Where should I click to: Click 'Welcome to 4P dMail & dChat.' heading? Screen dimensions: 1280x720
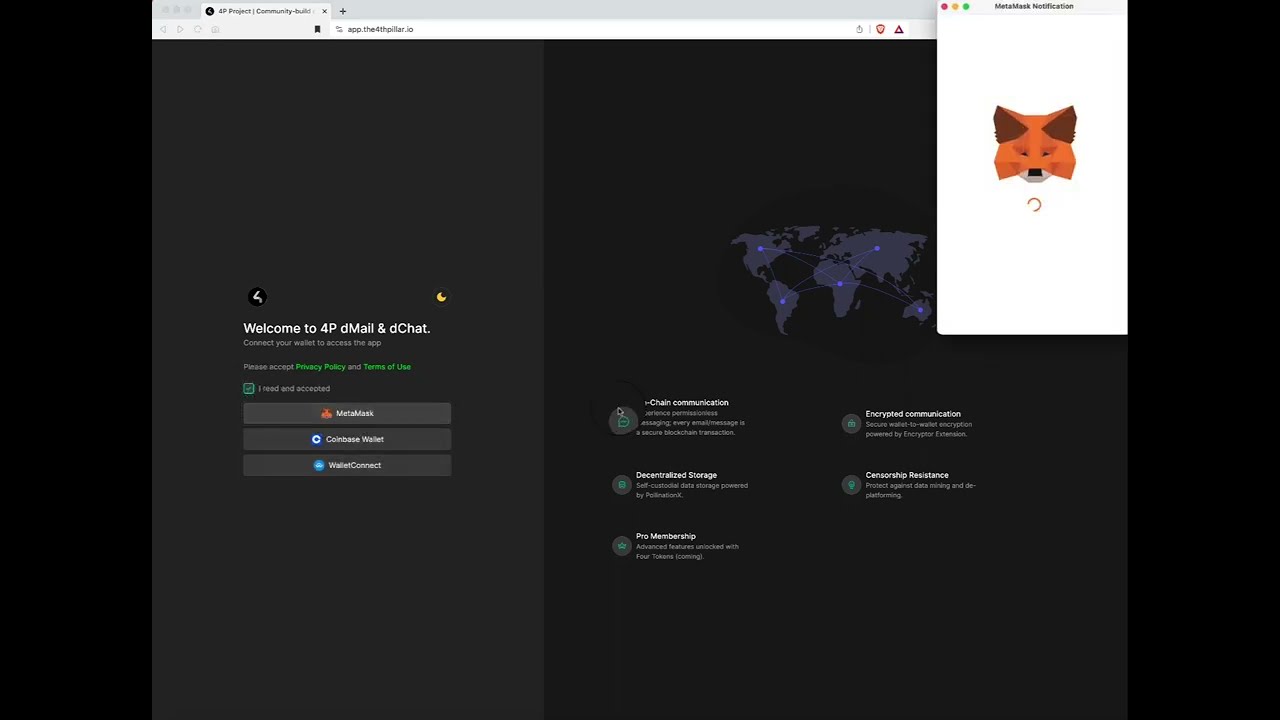(337, 328)
